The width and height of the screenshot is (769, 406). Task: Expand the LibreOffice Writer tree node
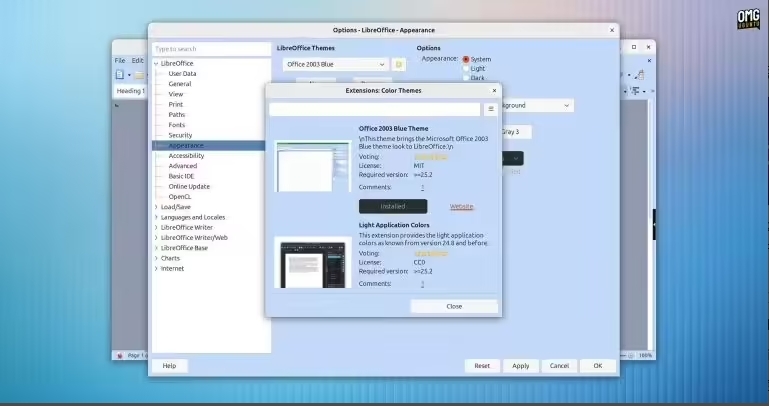tap(156, 227)
